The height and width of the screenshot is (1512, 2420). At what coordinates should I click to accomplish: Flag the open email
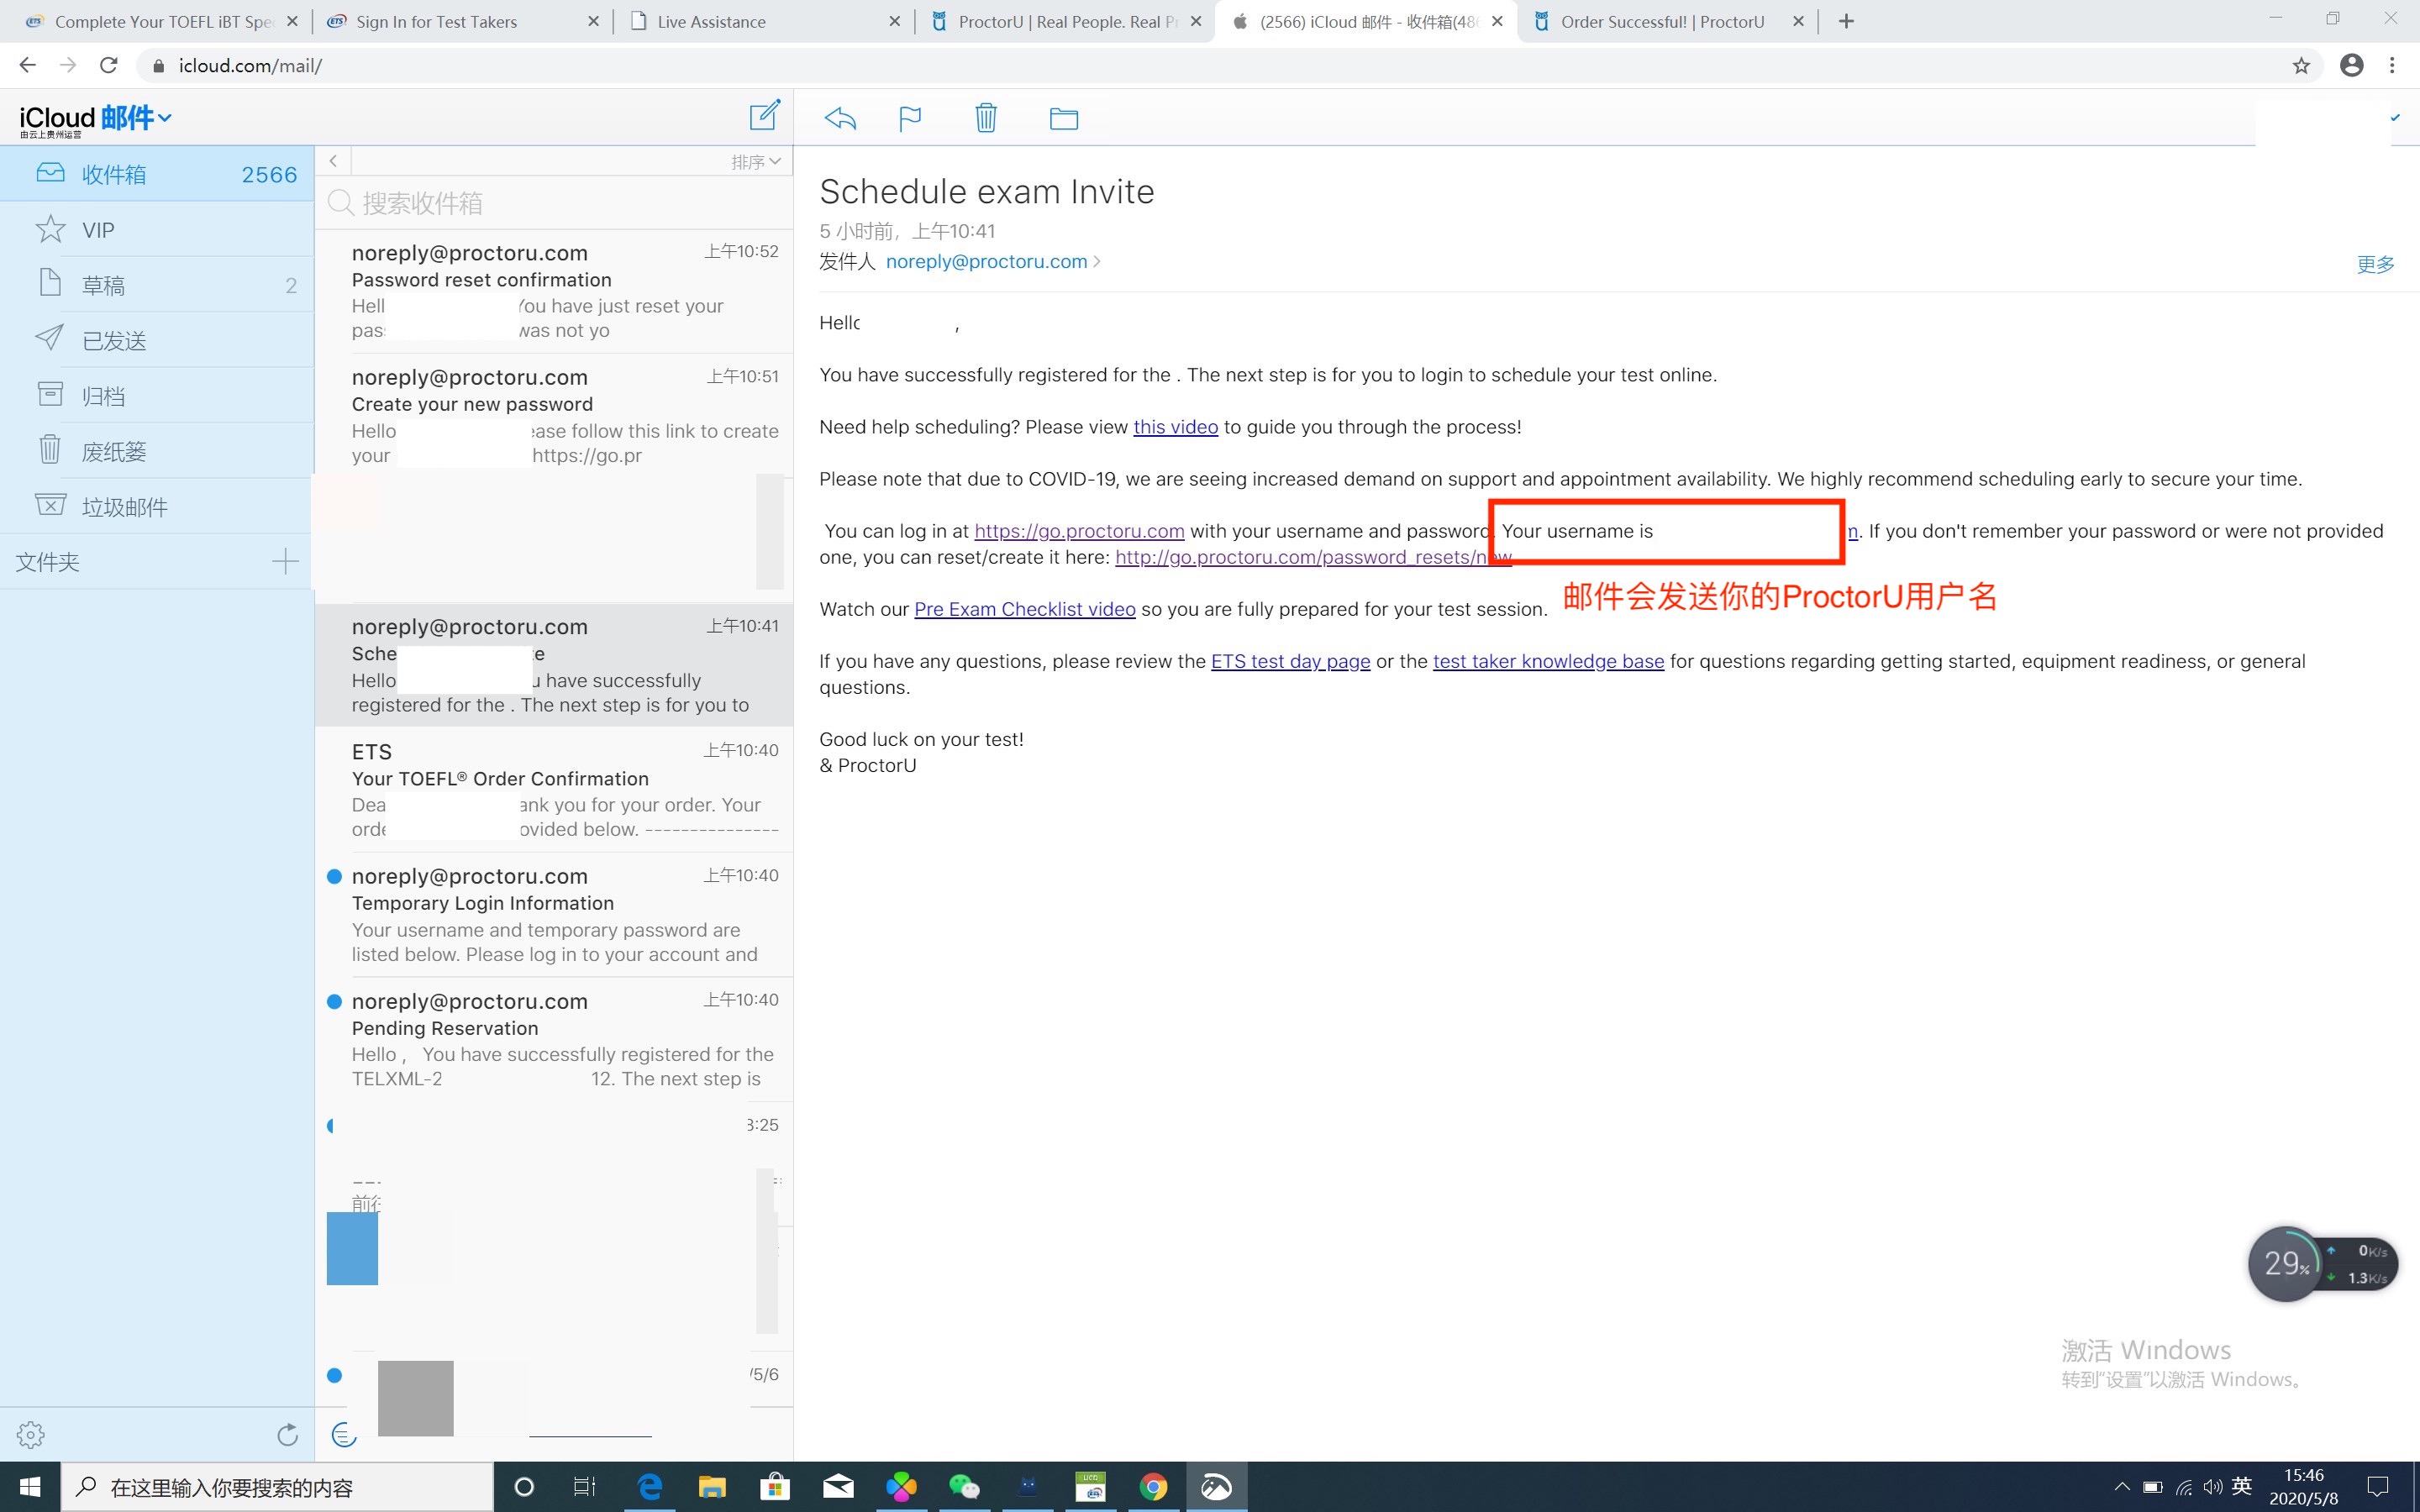coord(910,119)
